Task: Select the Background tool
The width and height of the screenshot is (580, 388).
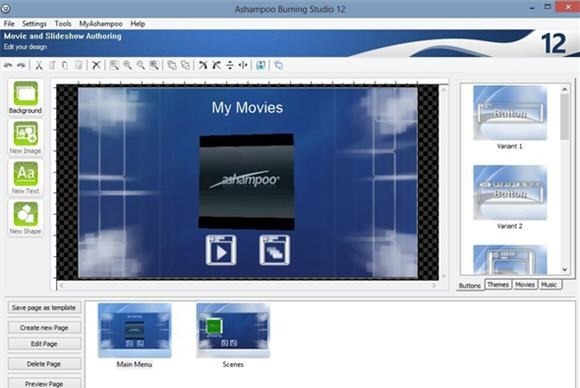Action: (26, 98)
